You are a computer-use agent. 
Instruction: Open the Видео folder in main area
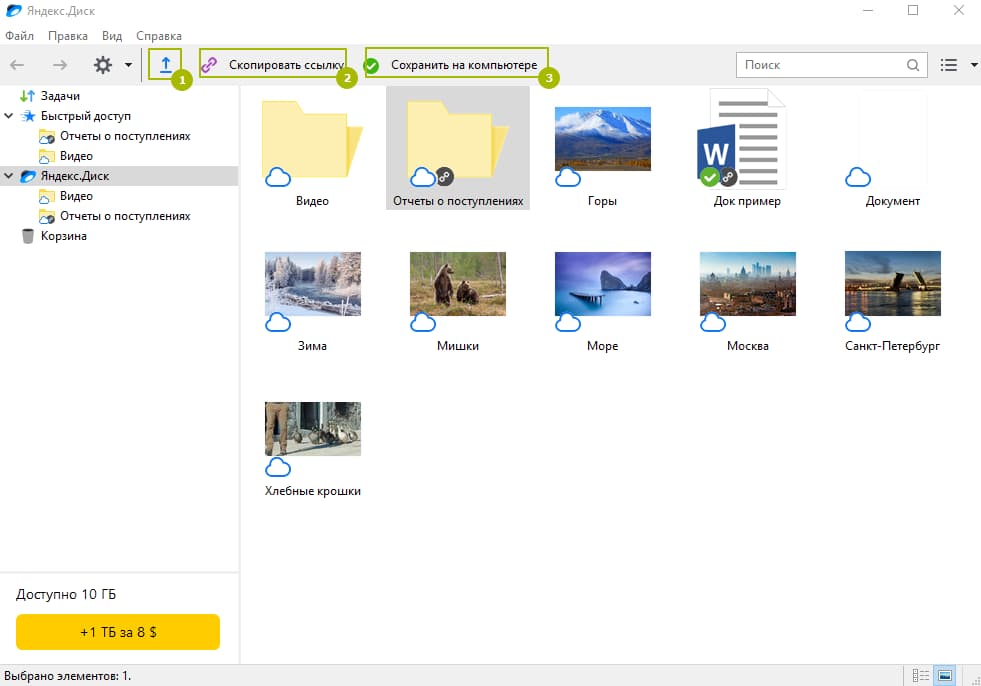[x=311, y=140]
